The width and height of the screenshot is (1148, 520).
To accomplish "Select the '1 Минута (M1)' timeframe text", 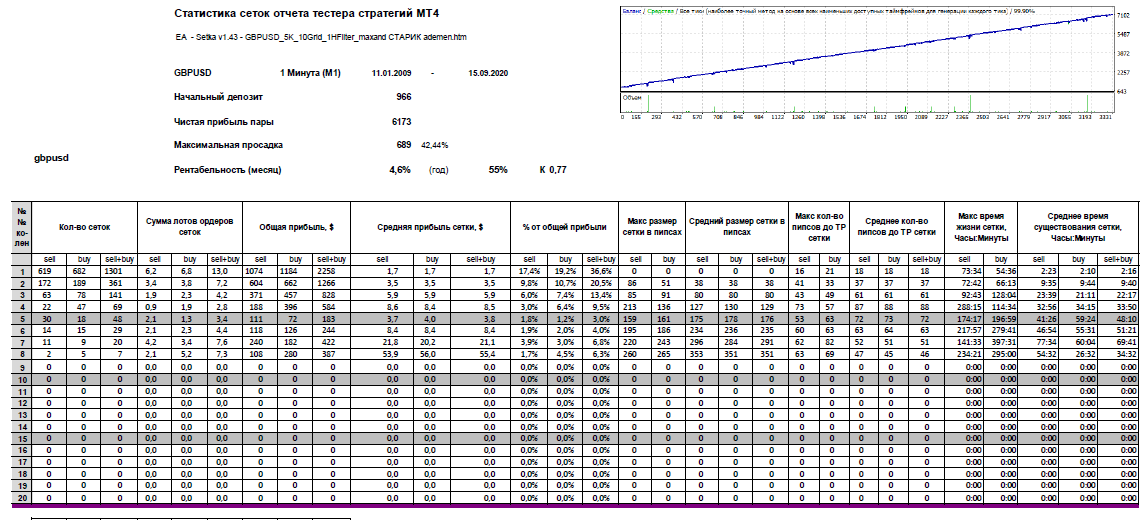I will [x=310, y=73].
